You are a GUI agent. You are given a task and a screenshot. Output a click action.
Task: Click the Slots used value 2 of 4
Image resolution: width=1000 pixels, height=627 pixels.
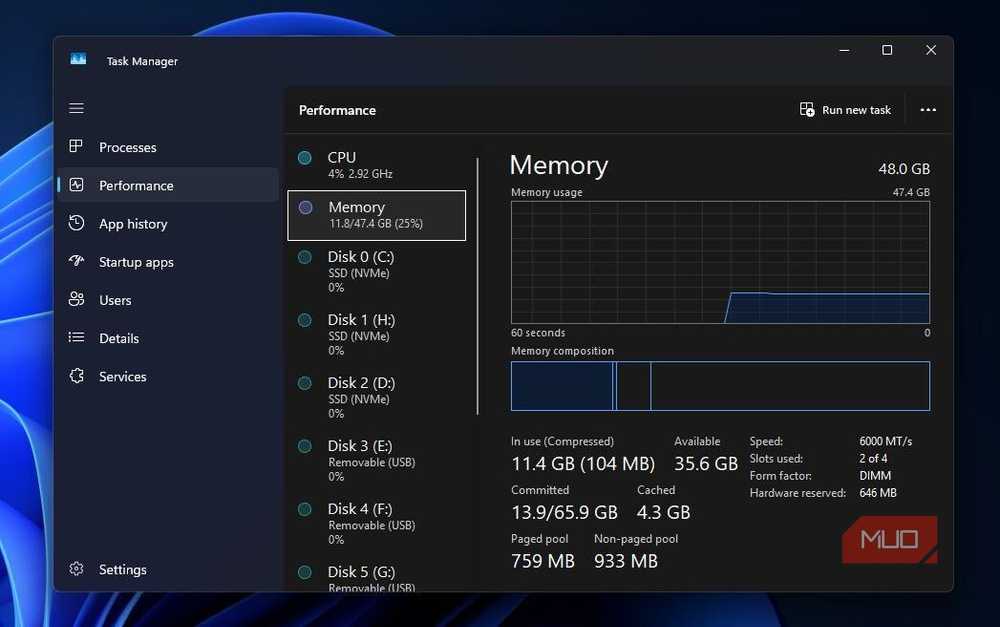(x=873, y=459)
